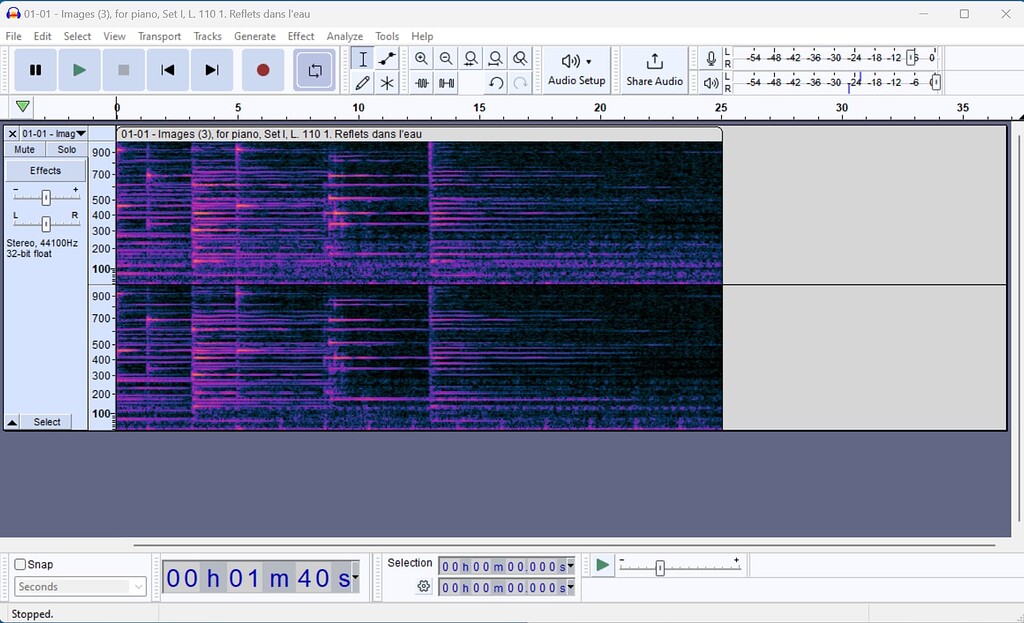Silence the audio selection
Screen dimensions: 1024x623
point(445,82)
